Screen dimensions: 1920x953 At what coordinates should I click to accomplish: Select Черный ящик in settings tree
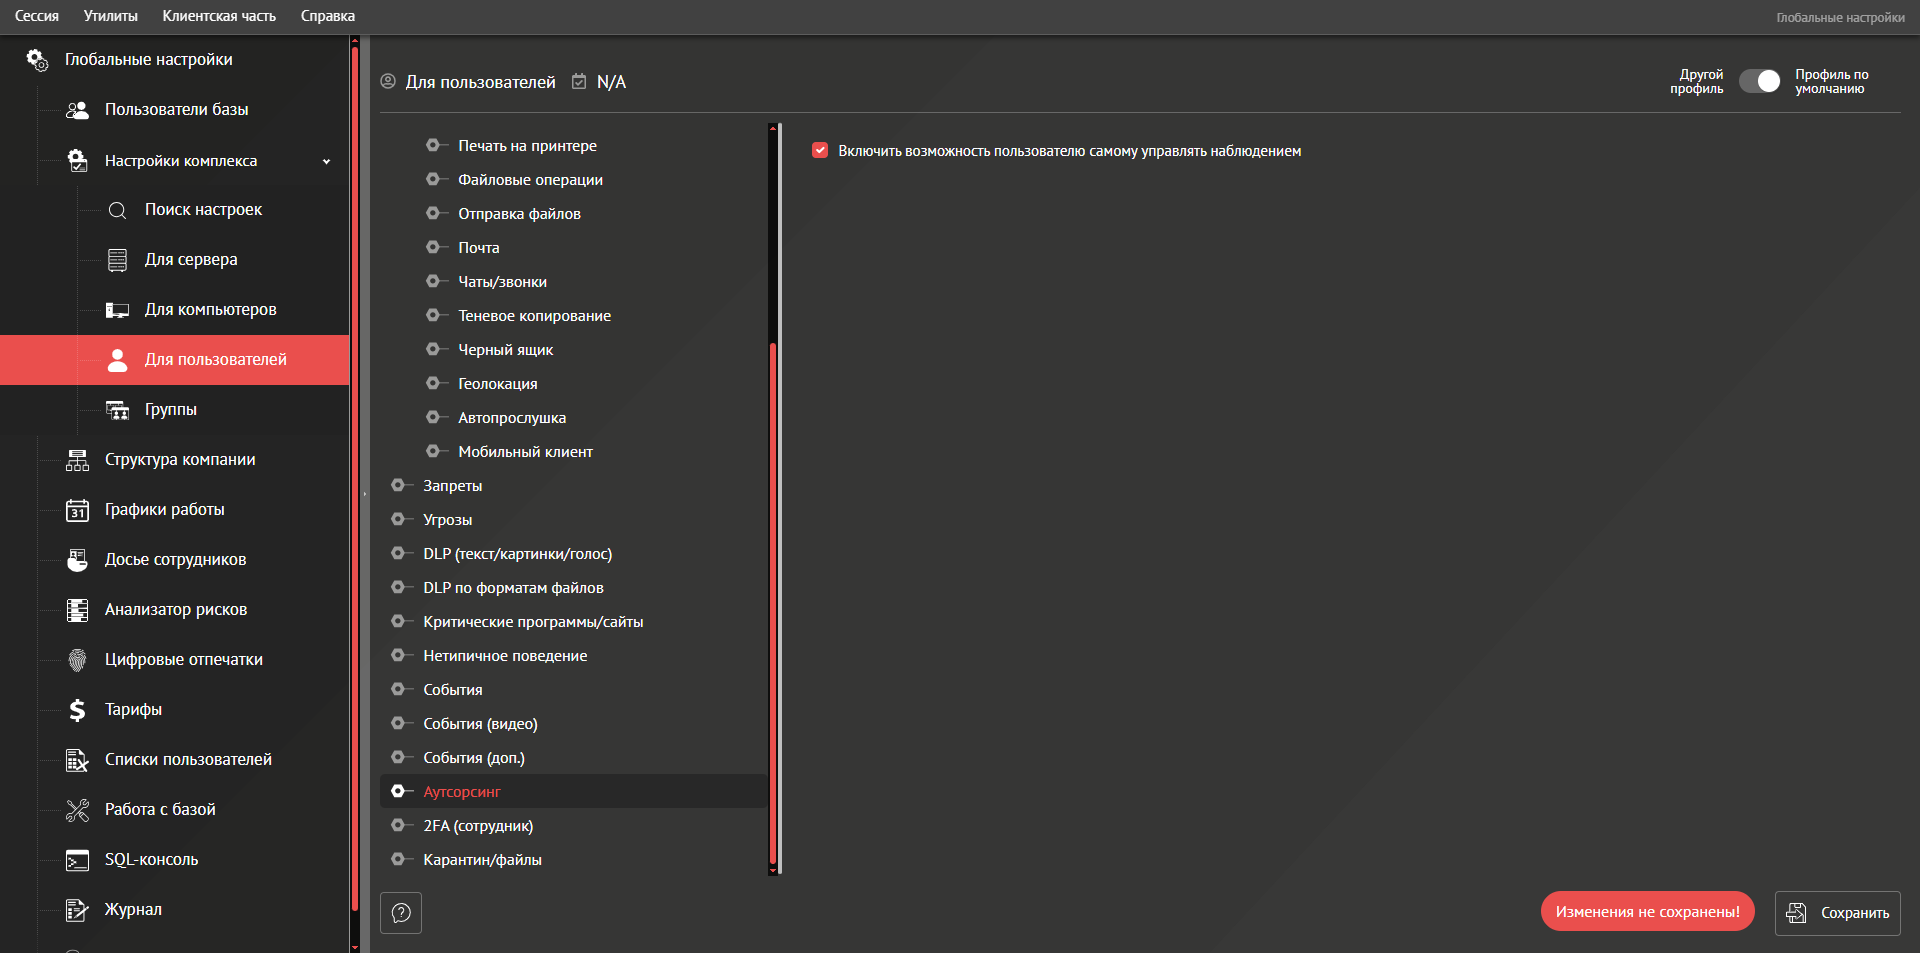pyautogui.click(x=505, y=350)
